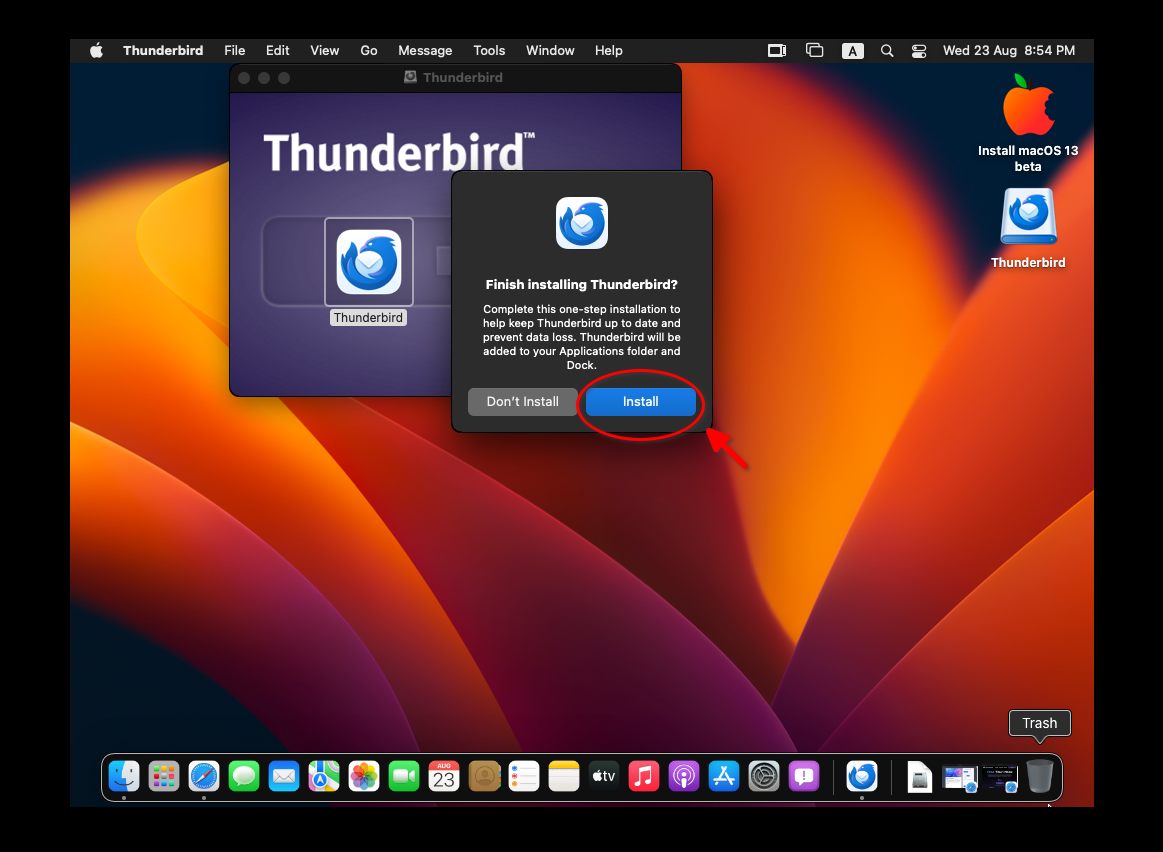
Task: Launch FaceTime from the Dock
Action: click(x=404, y=776)
